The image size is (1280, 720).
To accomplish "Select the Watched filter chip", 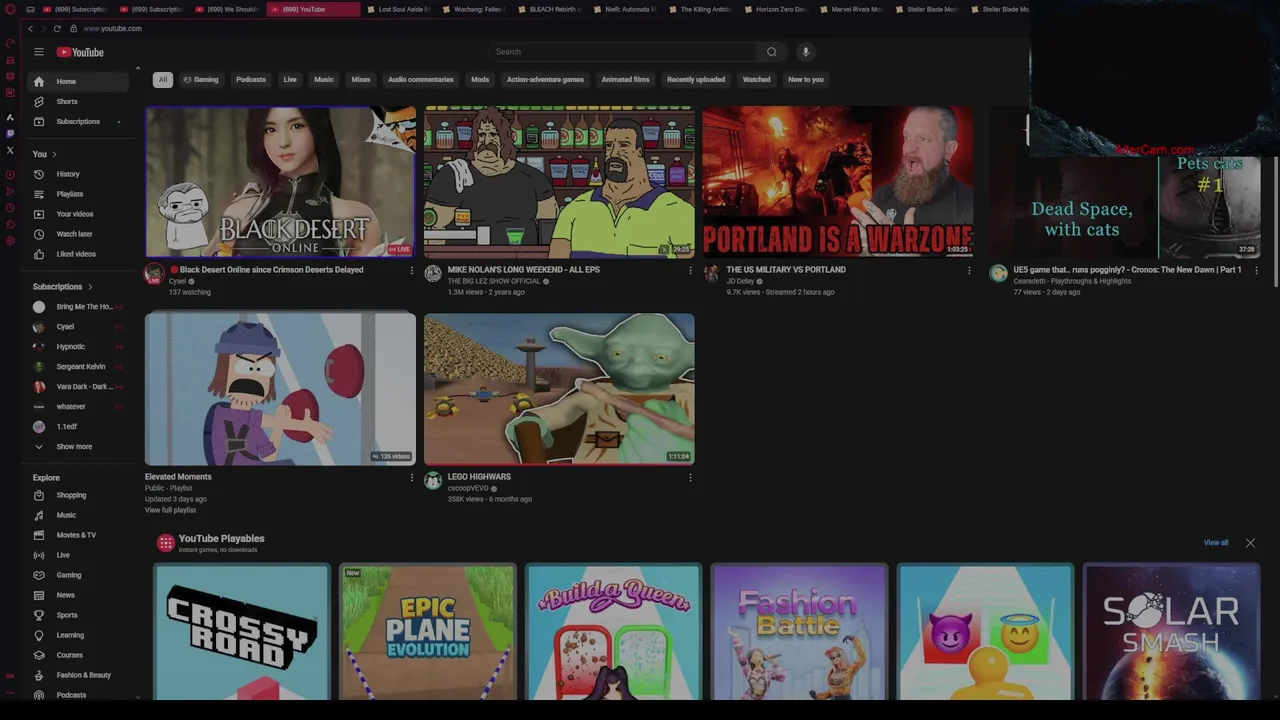I will tap(757, 80).
